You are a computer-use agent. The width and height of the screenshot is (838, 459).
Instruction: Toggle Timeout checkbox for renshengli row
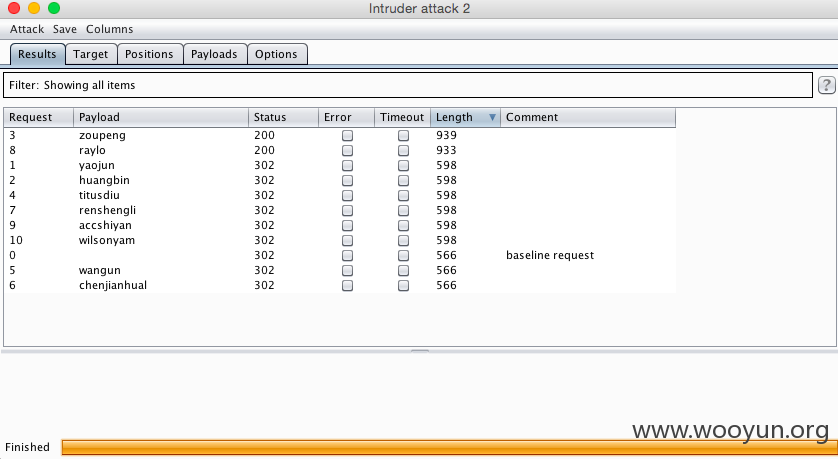tap(404, 211)
